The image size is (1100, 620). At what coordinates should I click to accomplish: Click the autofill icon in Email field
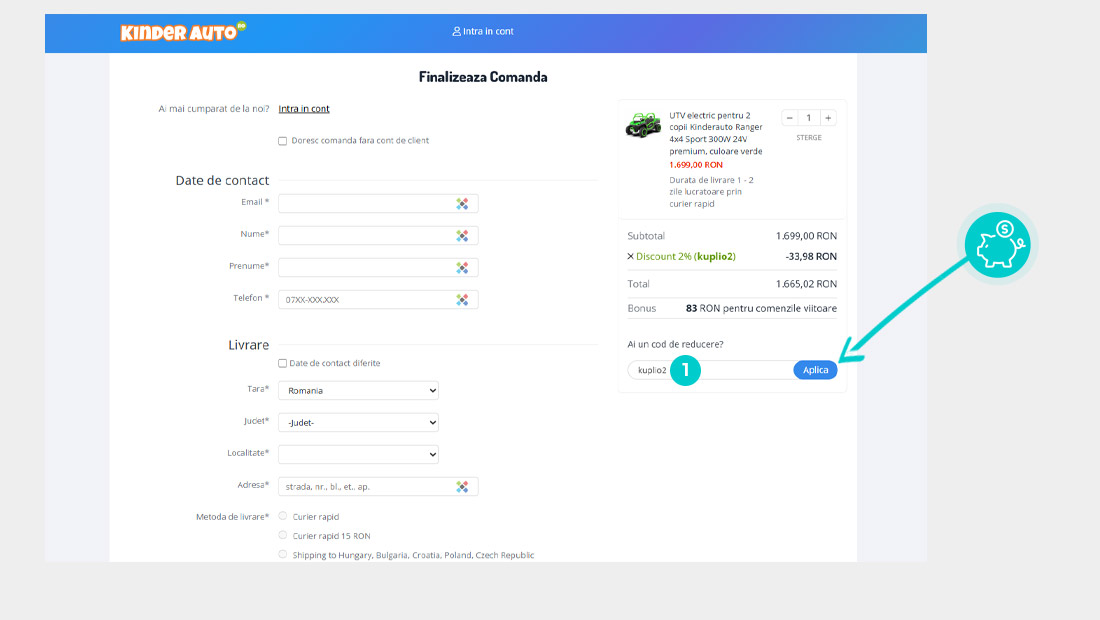[x=462, y=204]
